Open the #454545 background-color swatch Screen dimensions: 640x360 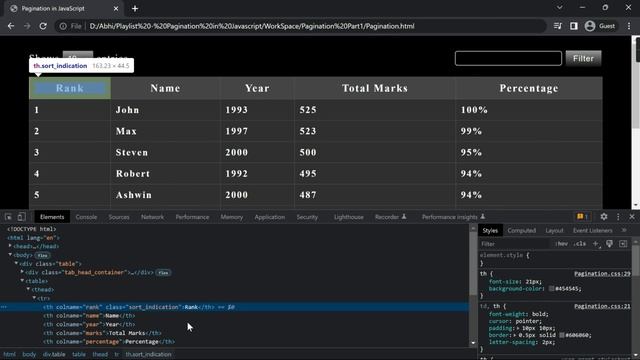(551, 289)
